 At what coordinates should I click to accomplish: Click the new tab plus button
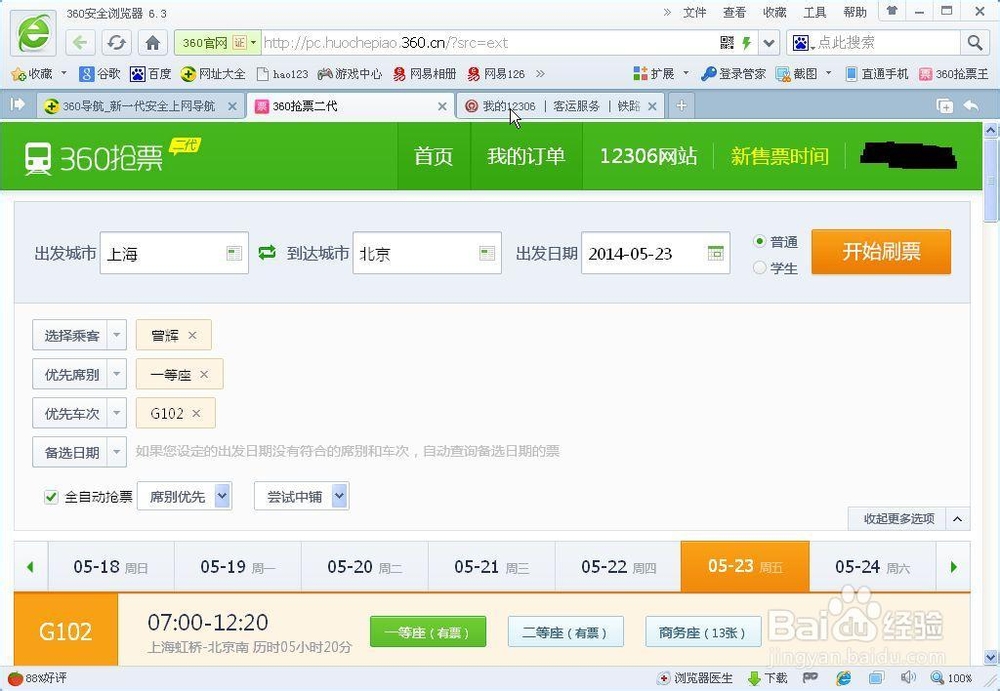coord(681,106)
